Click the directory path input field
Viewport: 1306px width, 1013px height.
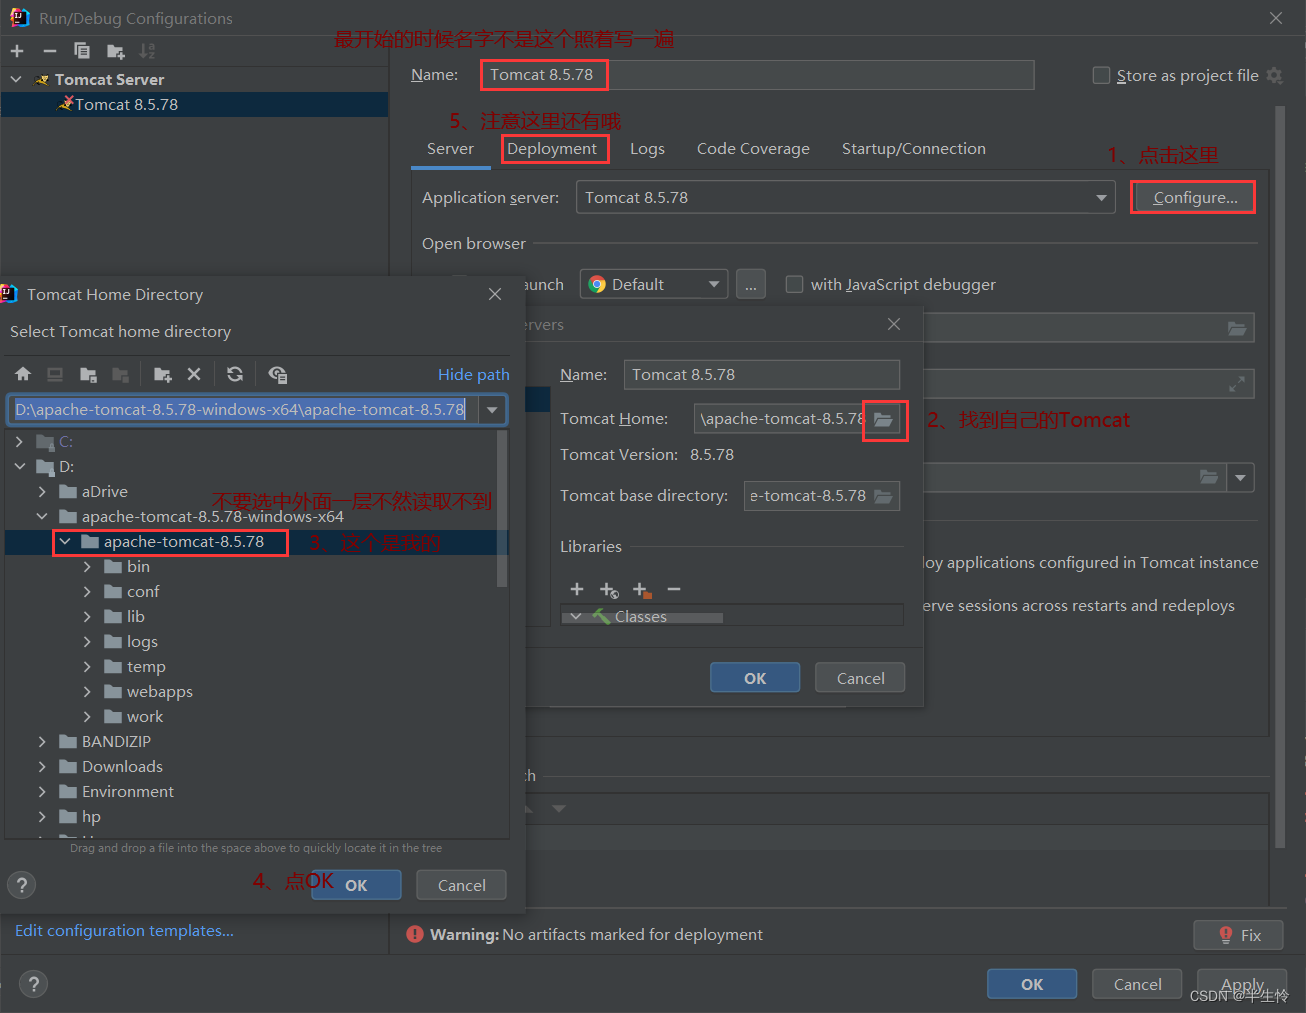(x=243, y=410)
